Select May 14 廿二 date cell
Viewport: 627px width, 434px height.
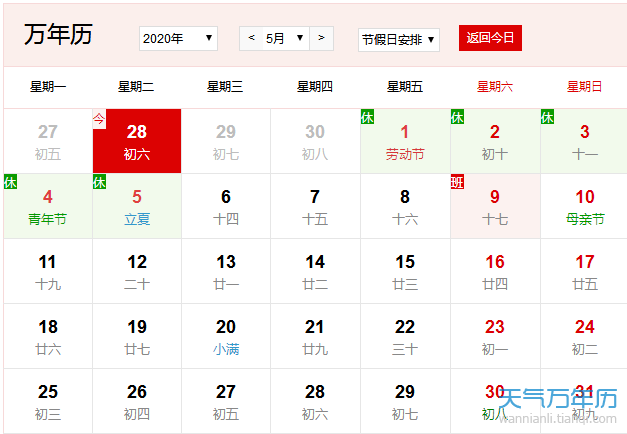tap(315, 271)
